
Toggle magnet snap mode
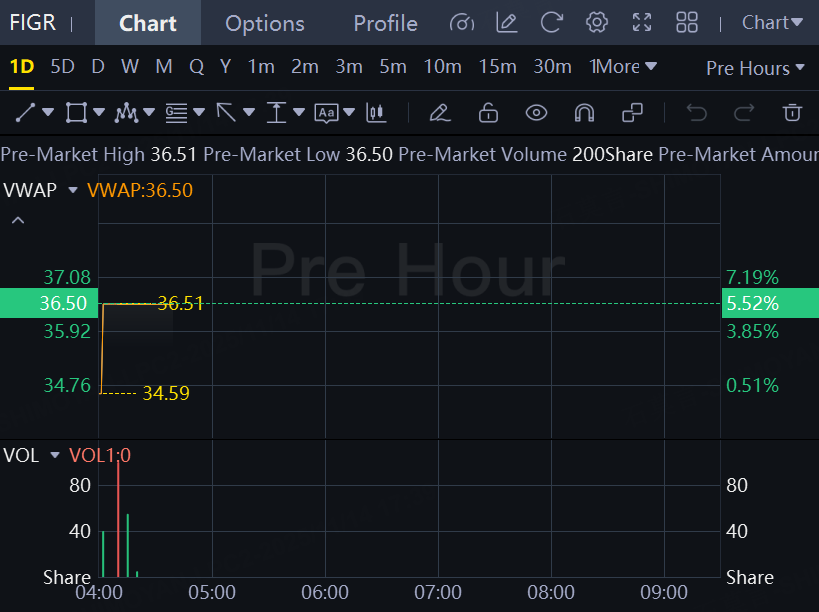click(x=584, y=112)
